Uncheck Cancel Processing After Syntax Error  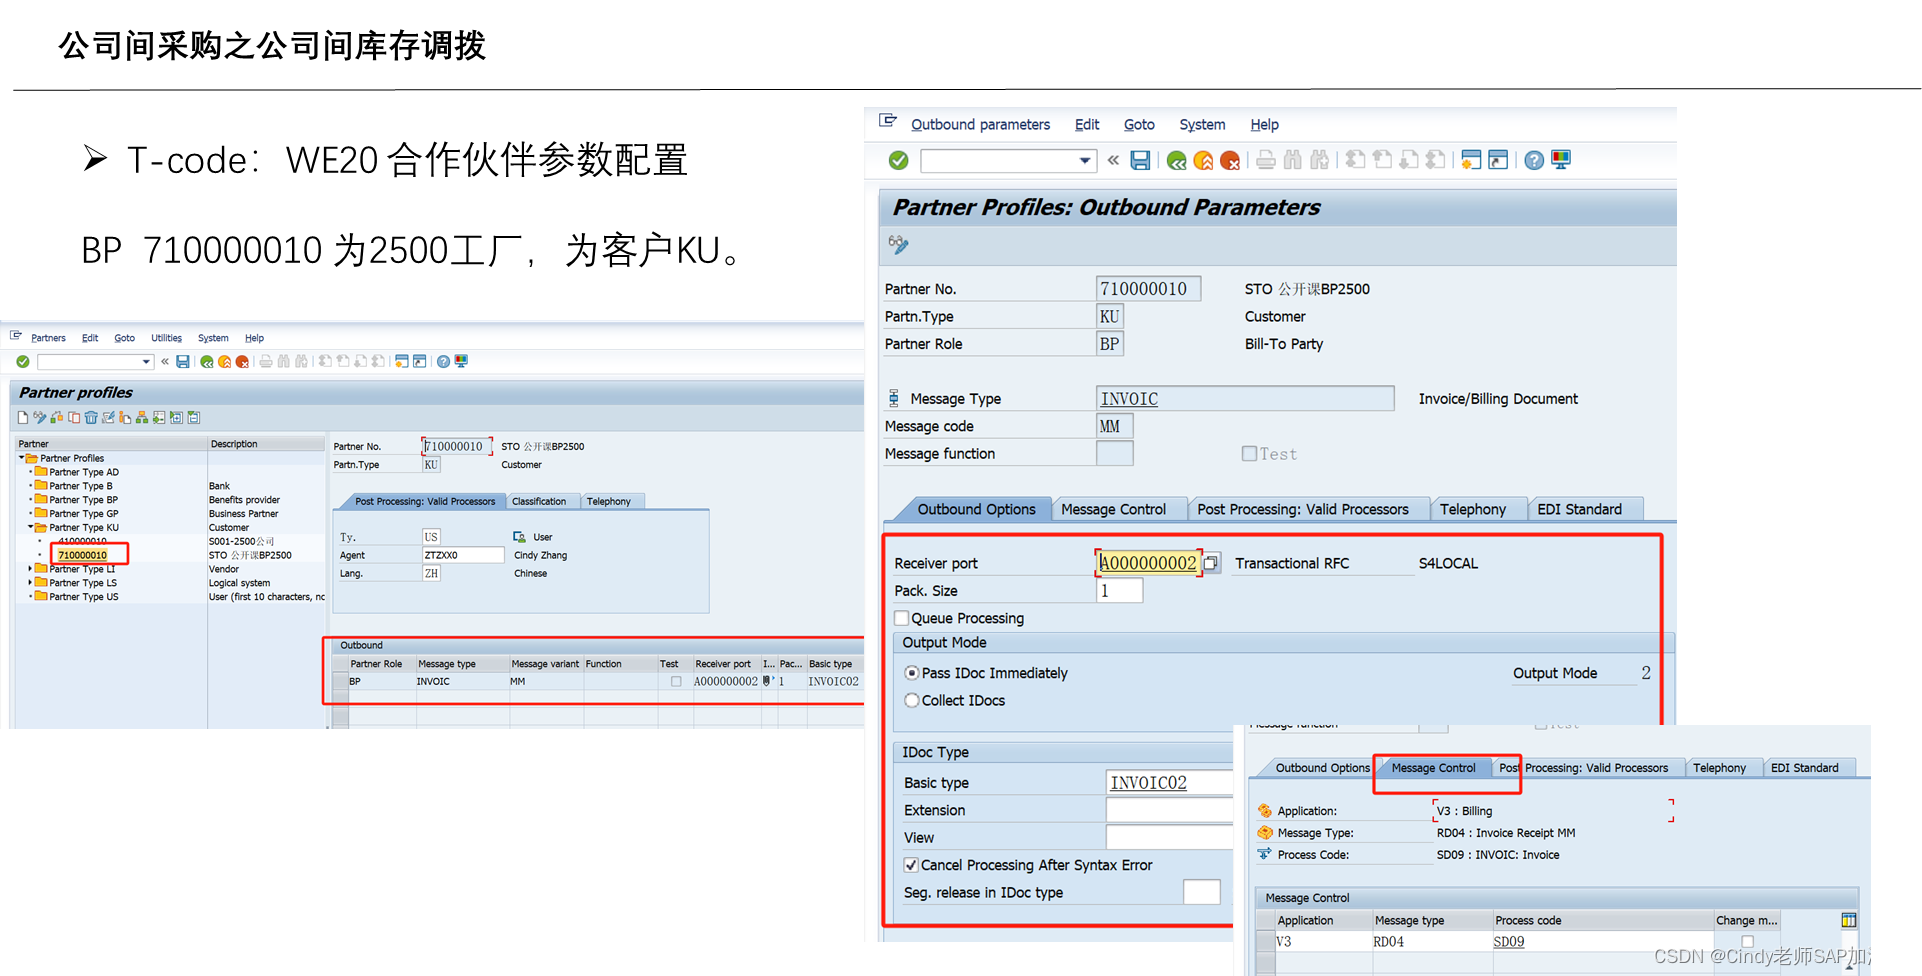point(911,864)
